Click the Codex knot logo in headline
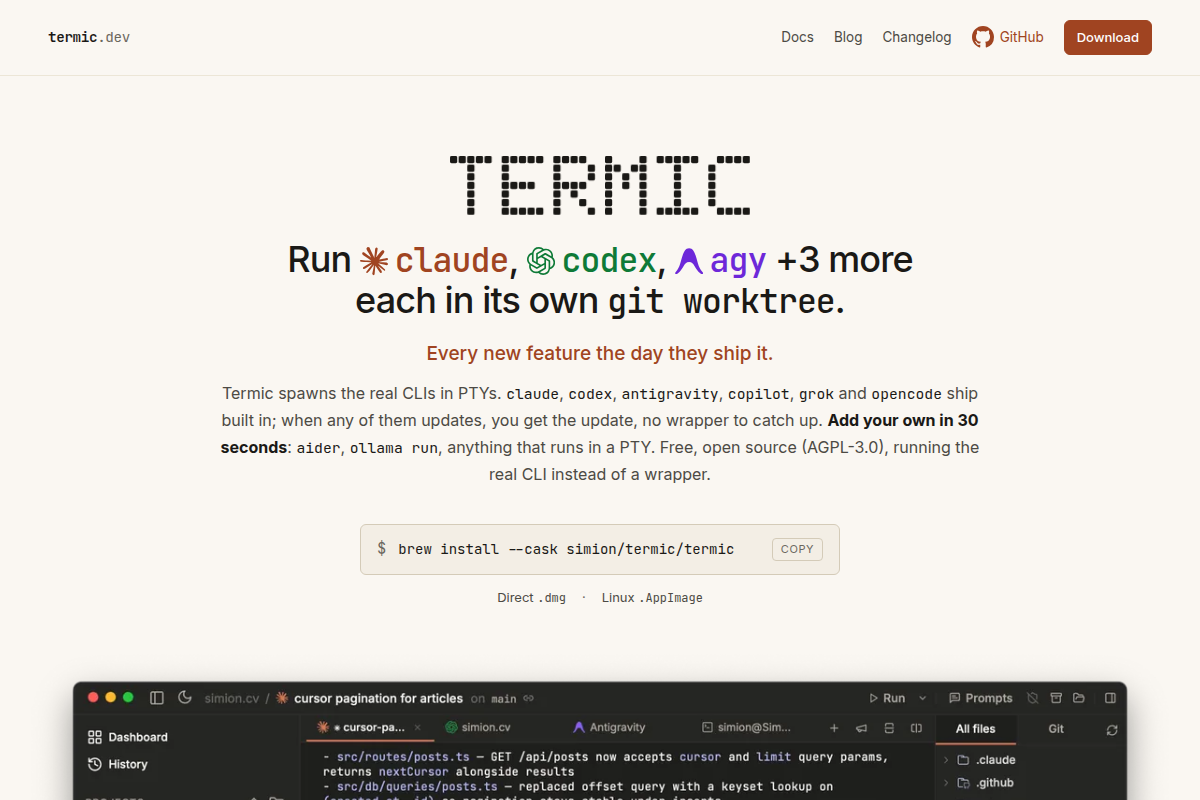The height and width of the screenshot is (800, 1200). tap(541, 261)
